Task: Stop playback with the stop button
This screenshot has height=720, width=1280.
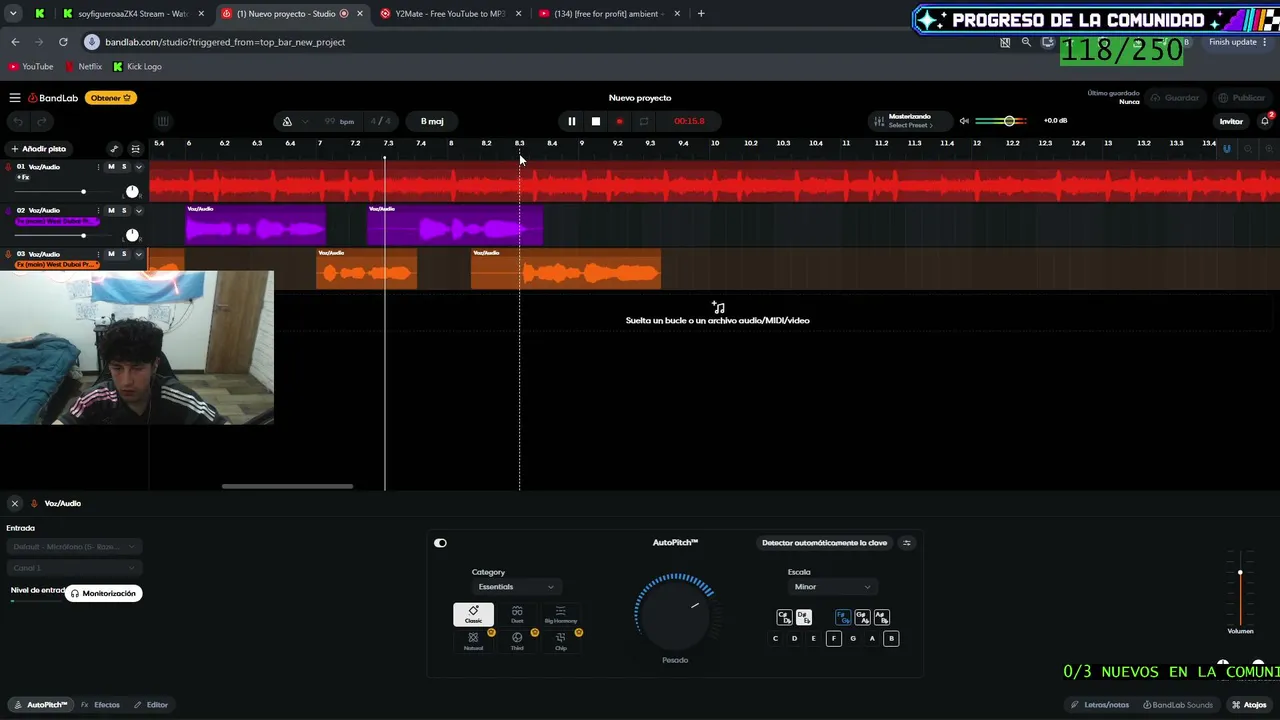Action: (x=595, y=121)
